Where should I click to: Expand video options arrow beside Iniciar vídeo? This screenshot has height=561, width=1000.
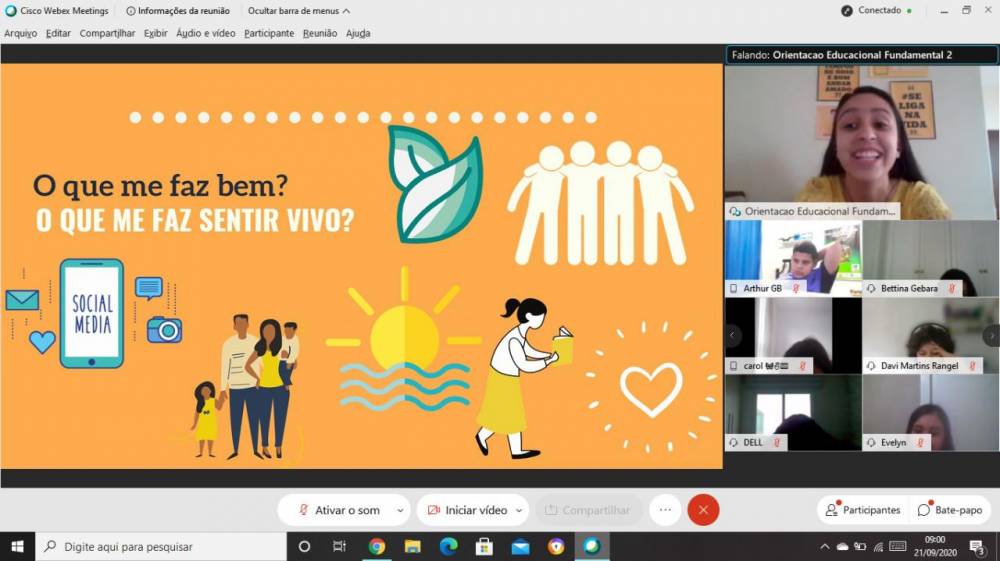point(520,510)
